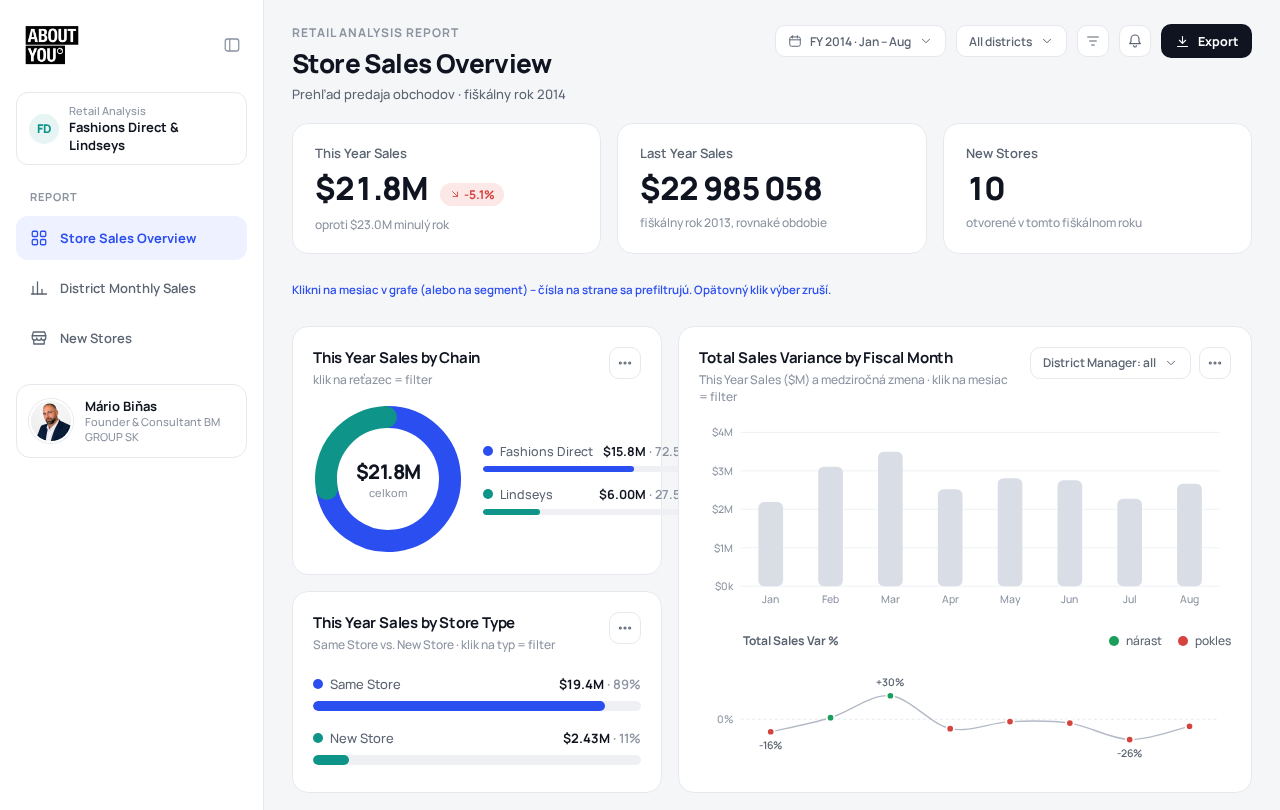Open New Stores report

131,338
